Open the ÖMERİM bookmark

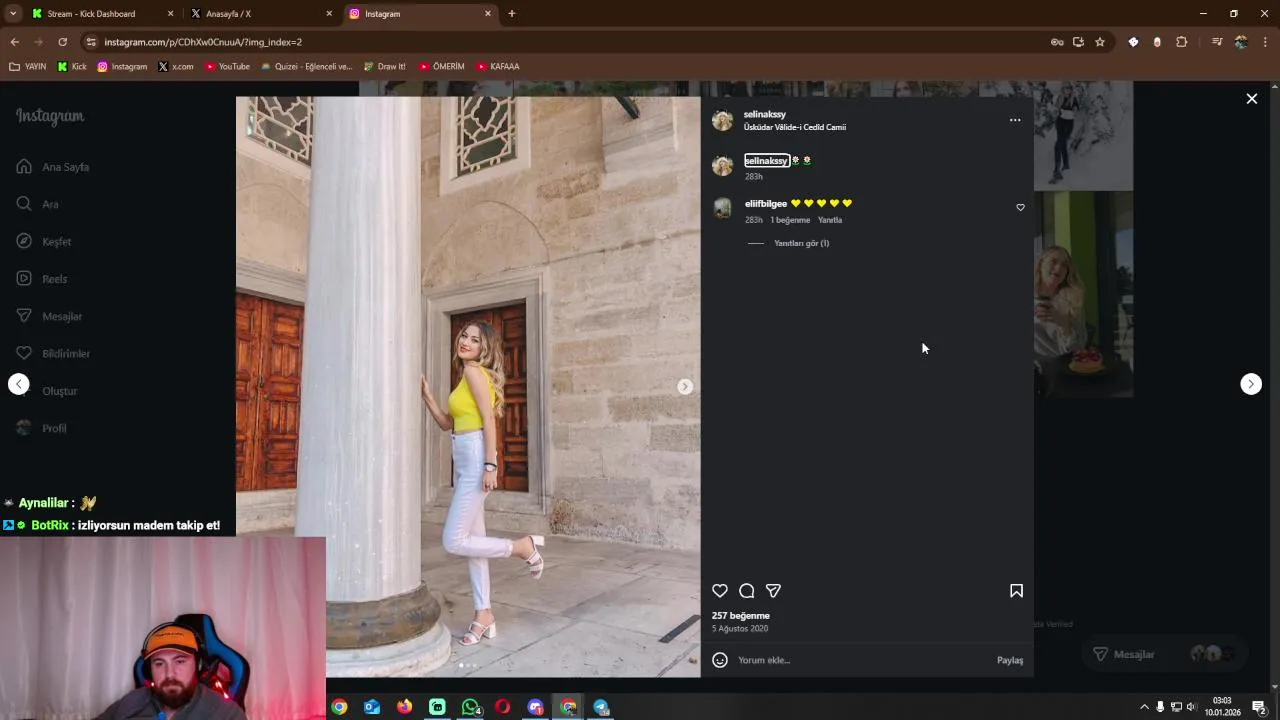click(x=441, y=67)
